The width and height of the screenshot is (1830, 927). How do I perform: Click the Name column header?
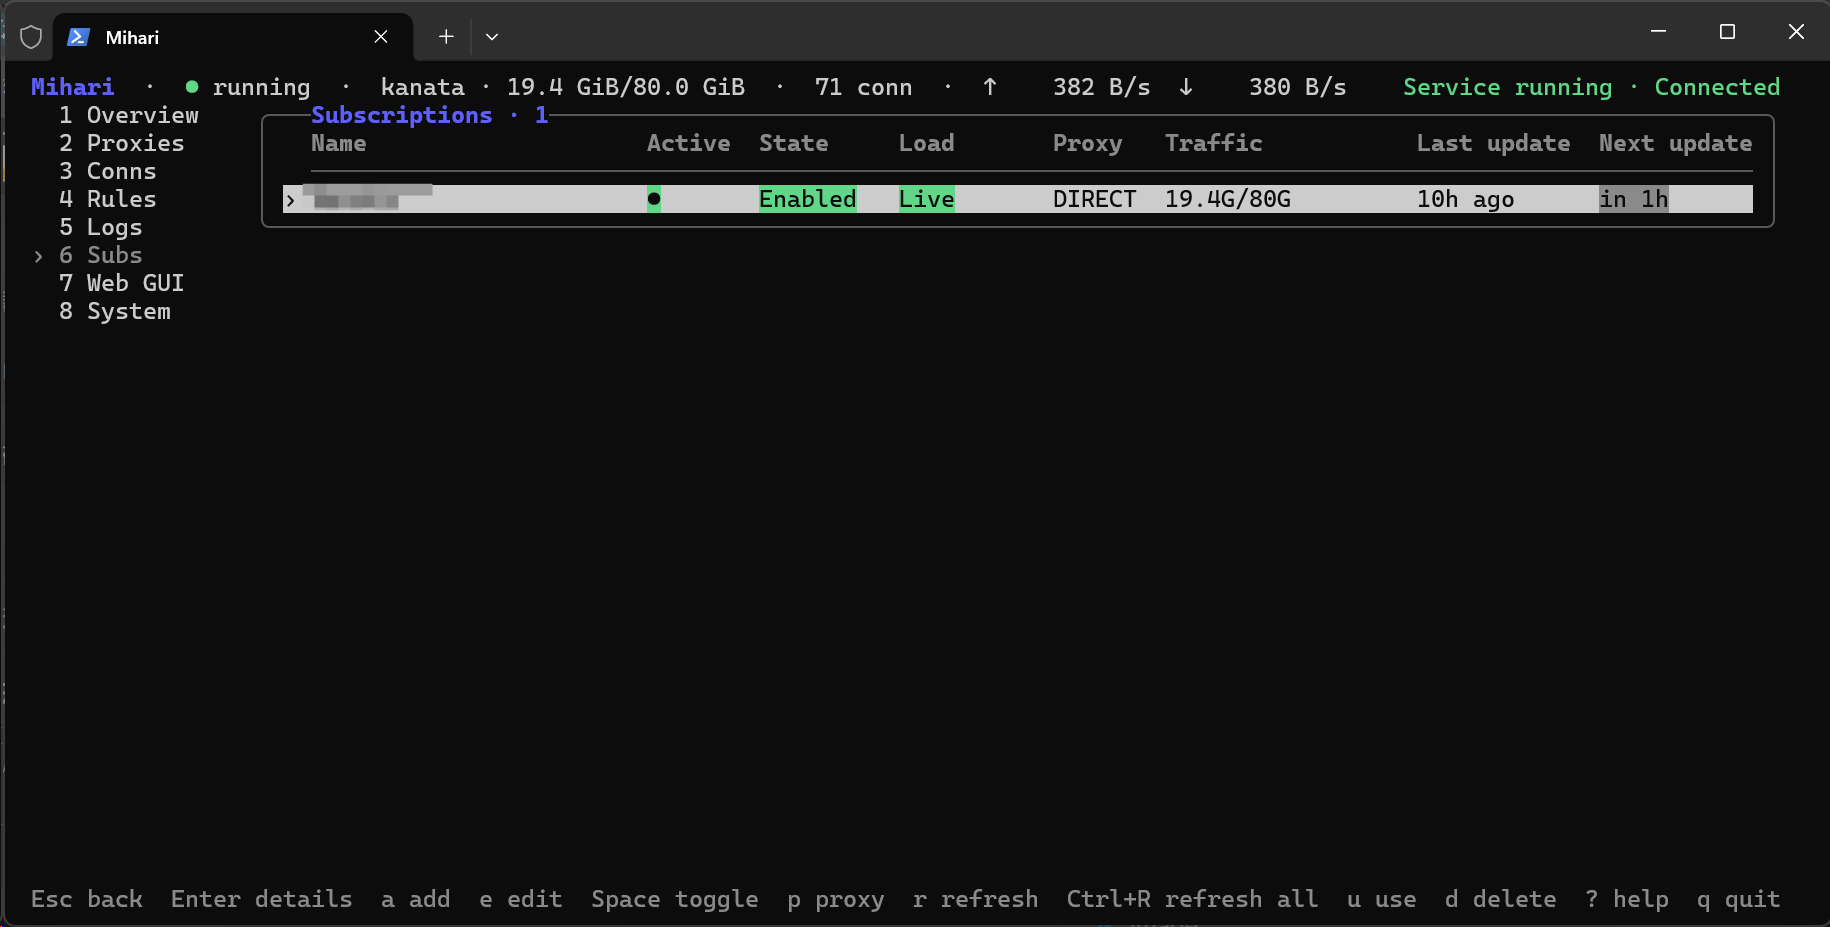click(x=339, y=143)
